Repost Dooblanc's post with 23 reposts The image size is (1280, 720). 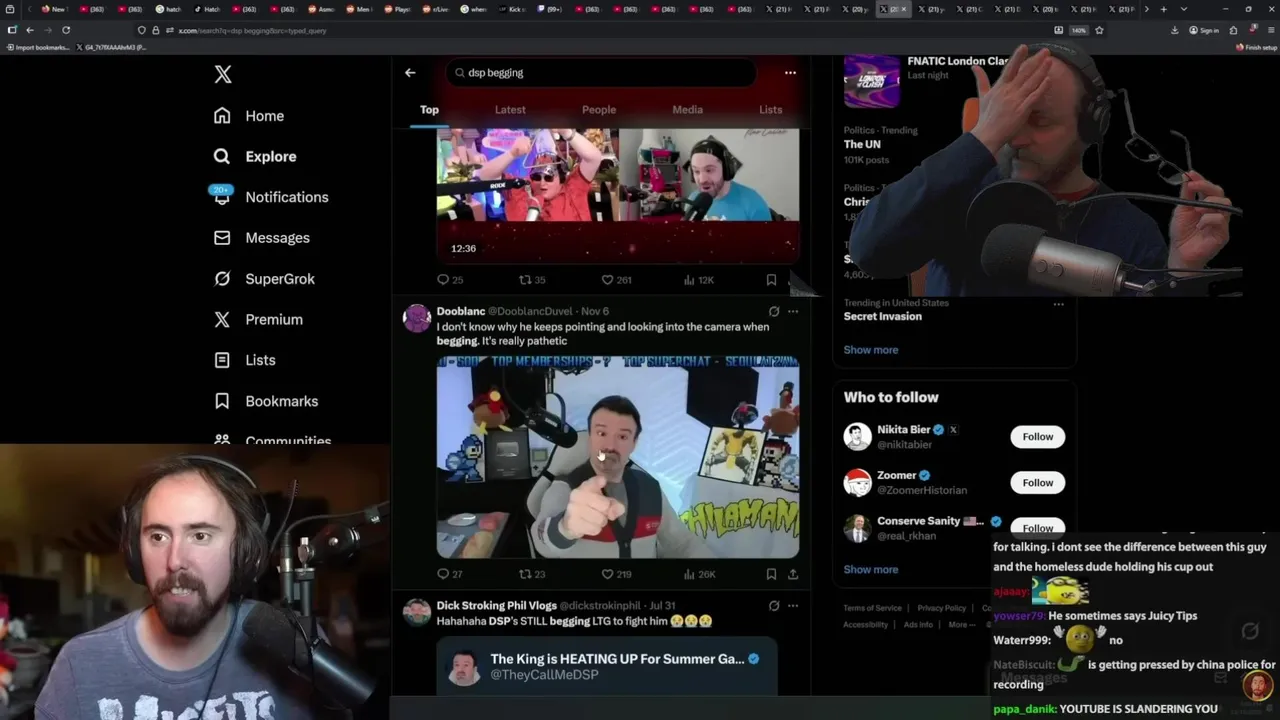(x=532, y=574)
